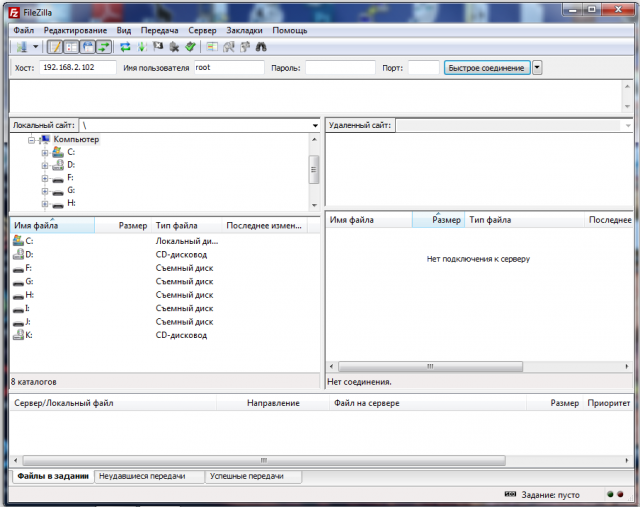The image size is (640, 507).
Task: Click the local tree vertical scrollbar thumb
Action: pos(313,169)
